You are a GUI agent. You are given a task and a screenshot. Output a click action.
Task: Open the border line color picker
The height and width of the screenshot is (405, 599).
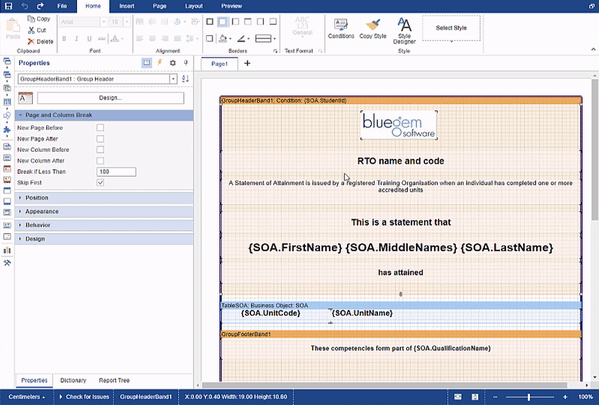pos(243,39)
